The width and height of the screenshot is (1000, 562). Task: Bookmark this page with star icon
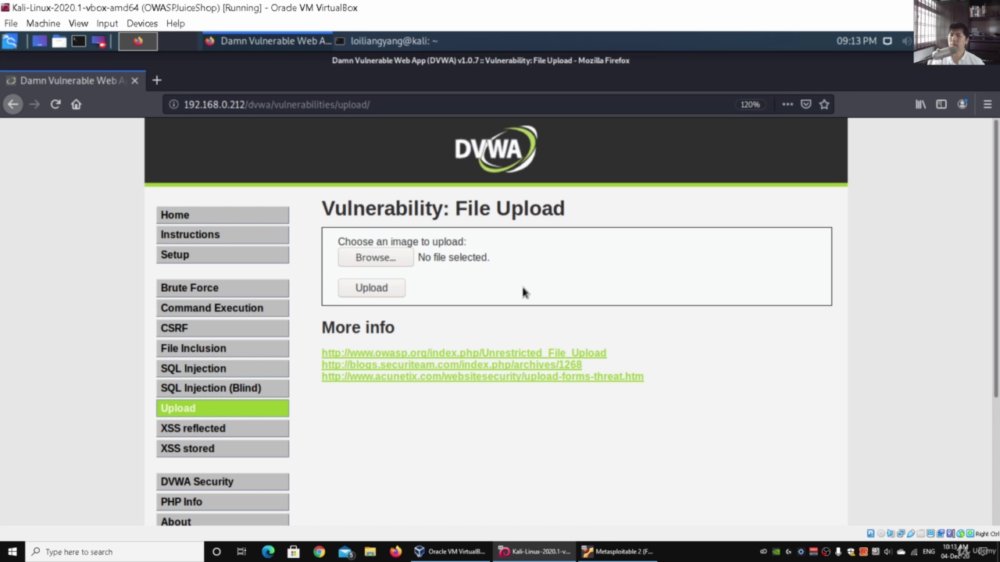[825, 104]
